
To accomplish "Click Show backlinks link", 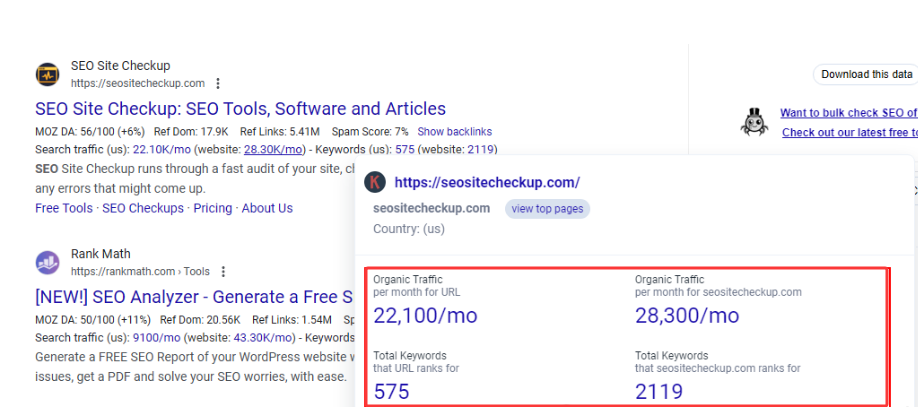I will (454, 132).
